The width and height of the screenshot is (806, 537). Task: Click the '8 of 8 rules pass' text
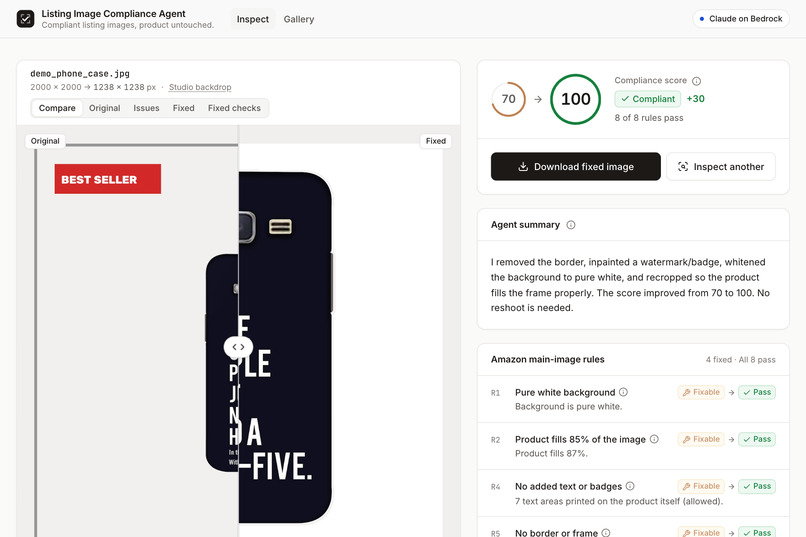649,118
